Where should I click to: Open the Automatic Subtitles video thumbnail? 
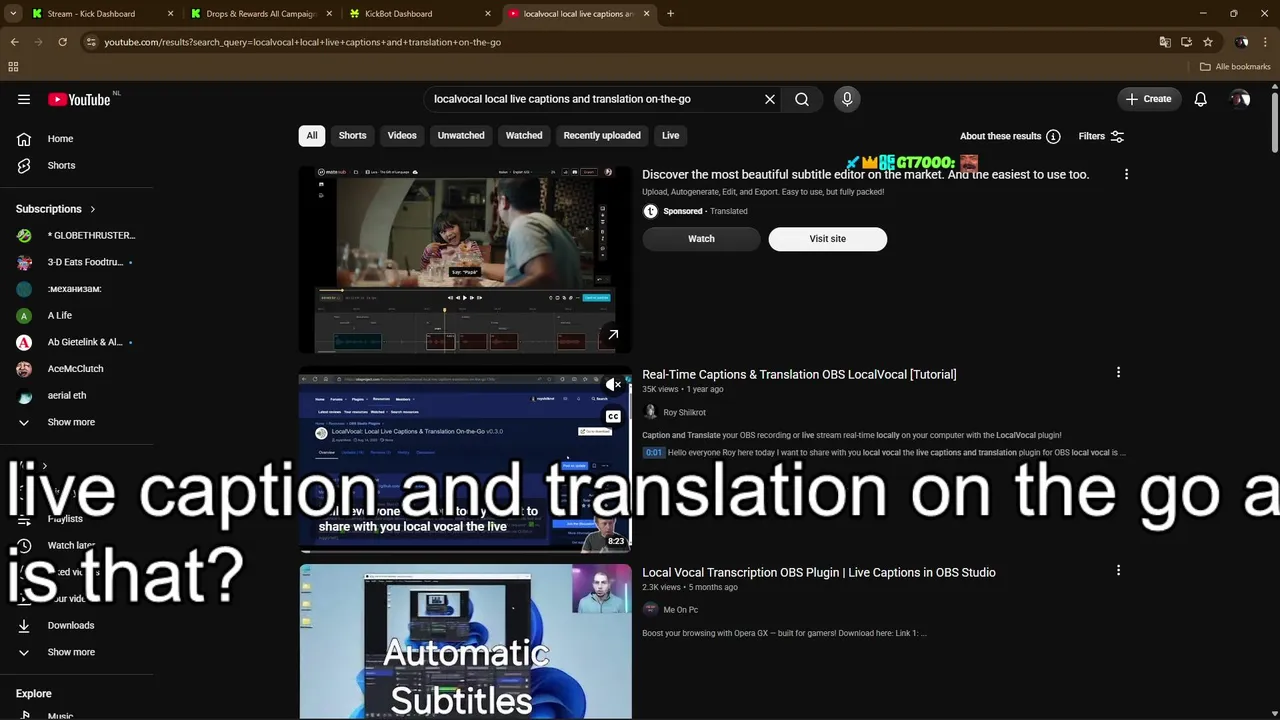(465, 641)
